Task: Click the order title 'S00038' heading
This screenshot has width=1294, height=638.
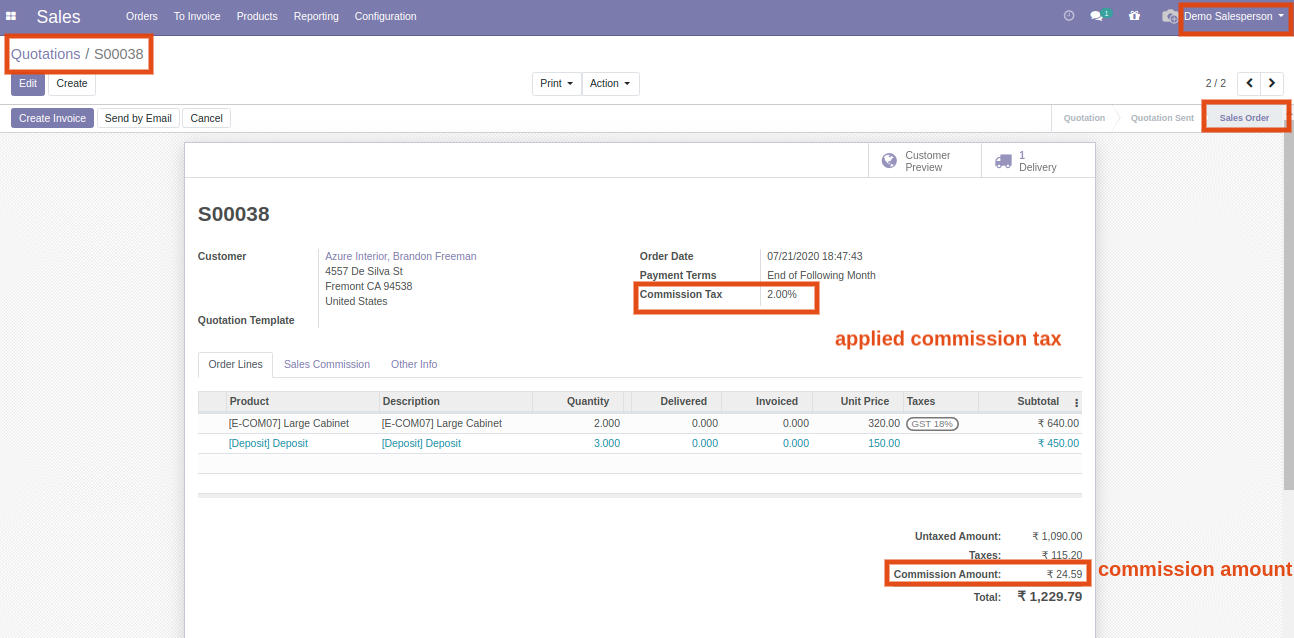Action: (234, 215)
